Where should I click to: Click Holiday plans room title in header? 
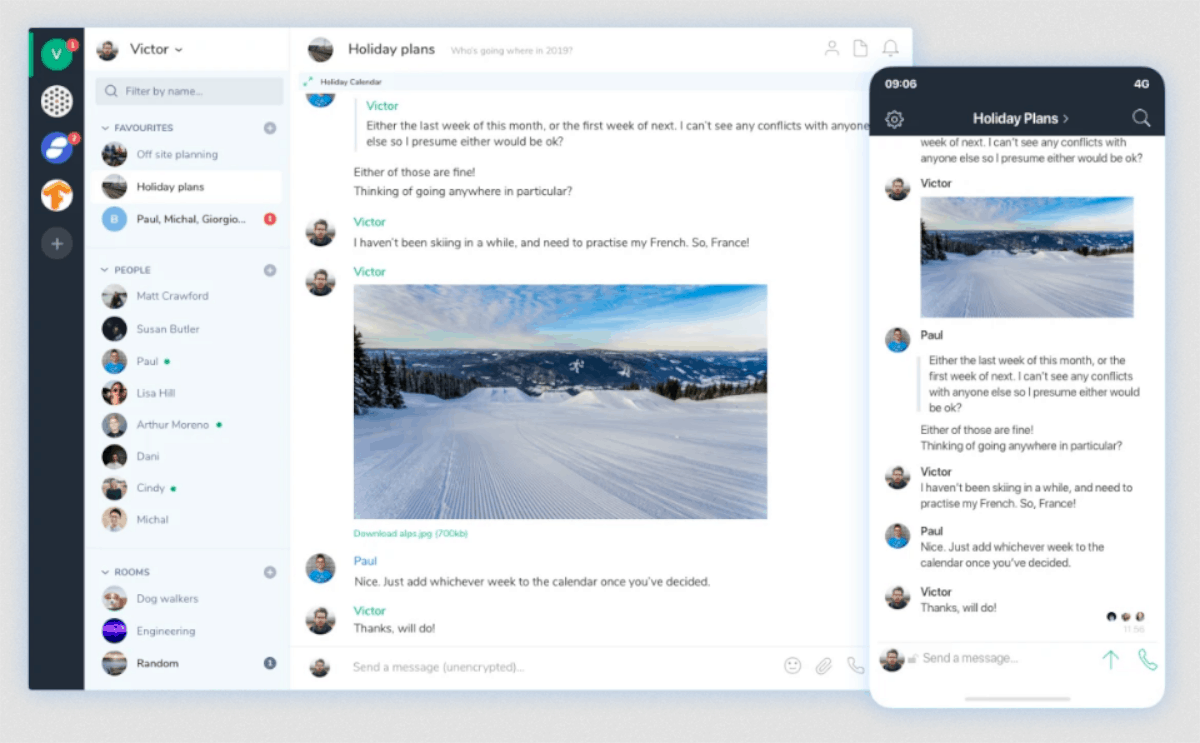[391, 49]
